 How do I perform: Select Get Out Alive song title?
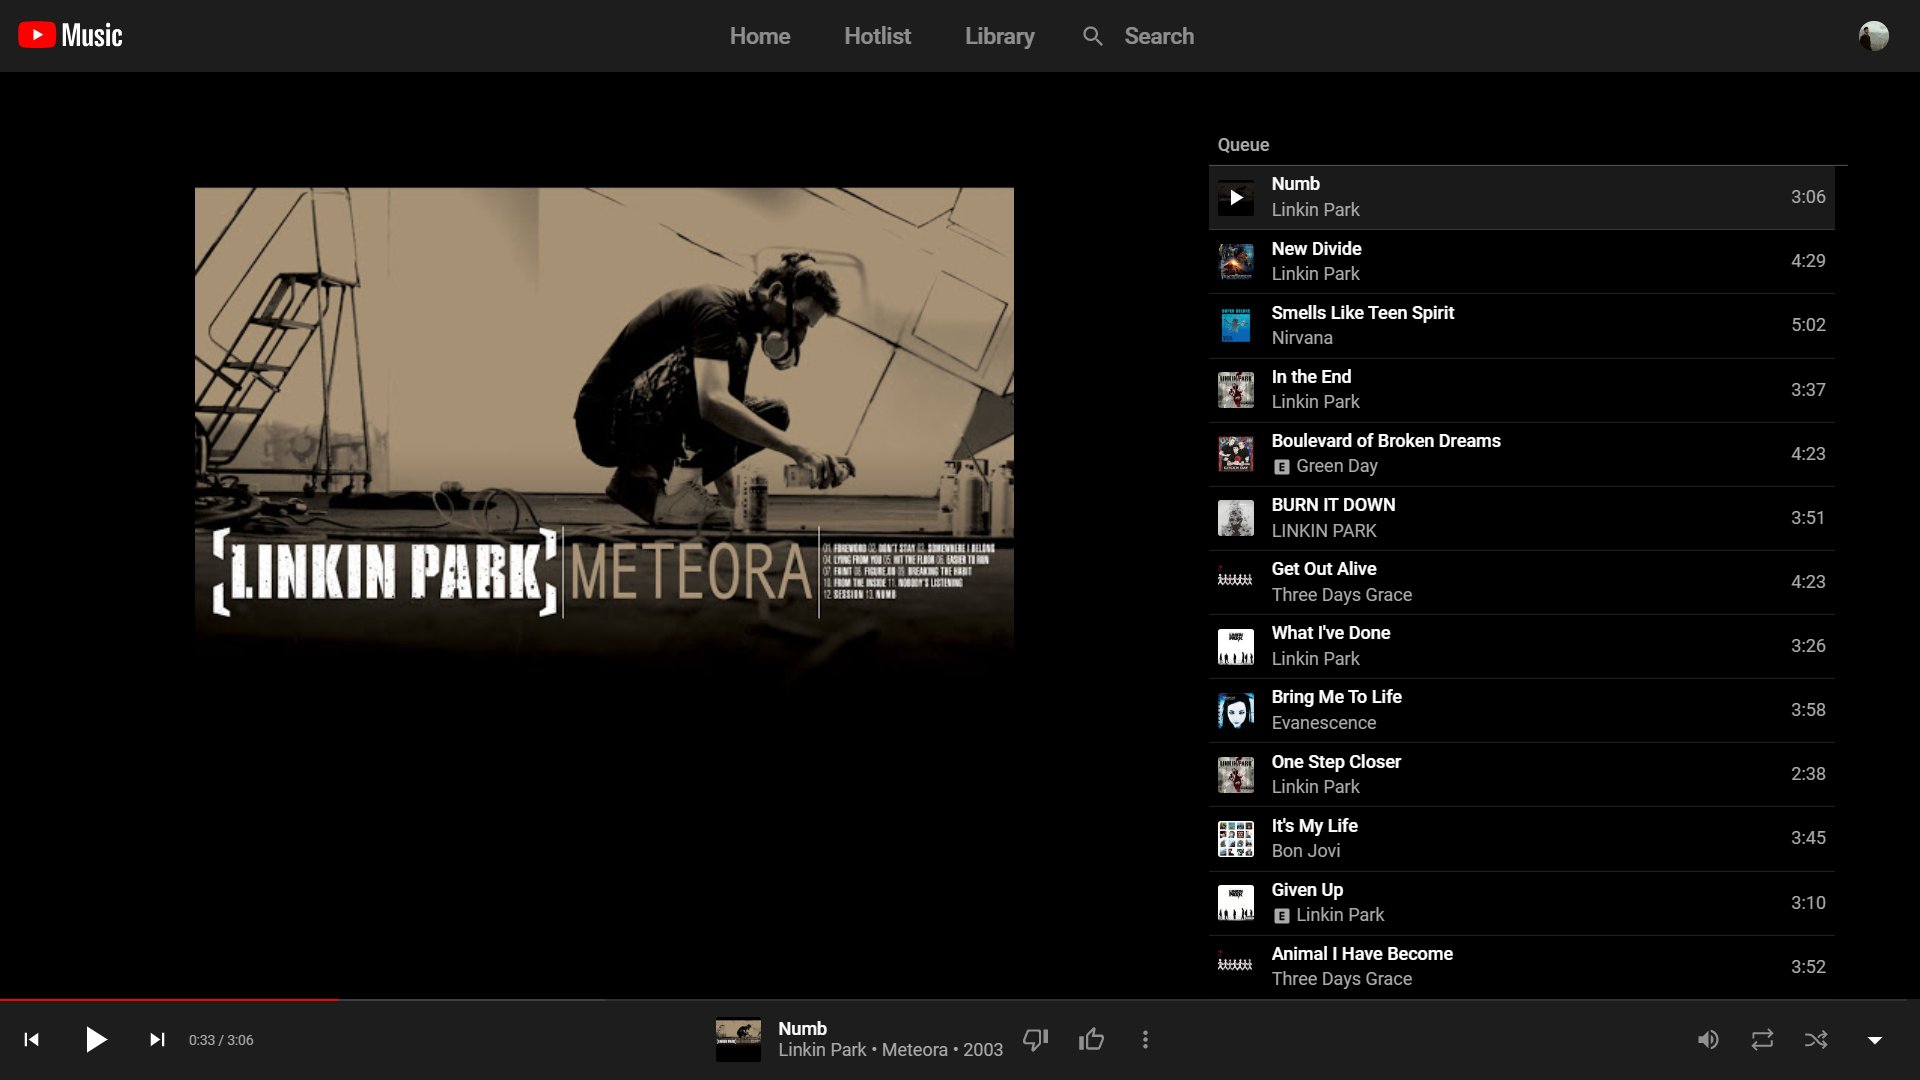[1324, 569]
